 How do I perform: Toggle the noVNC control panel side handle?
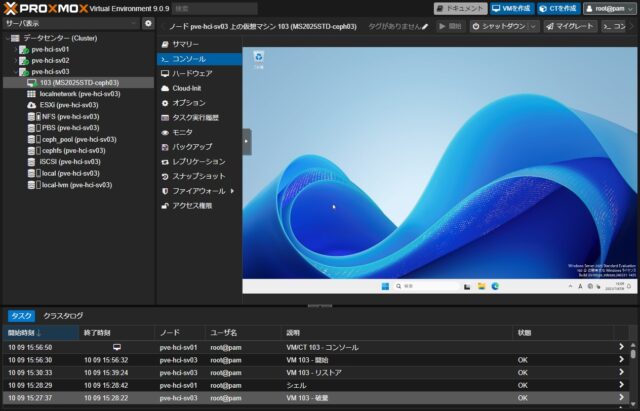247,141
